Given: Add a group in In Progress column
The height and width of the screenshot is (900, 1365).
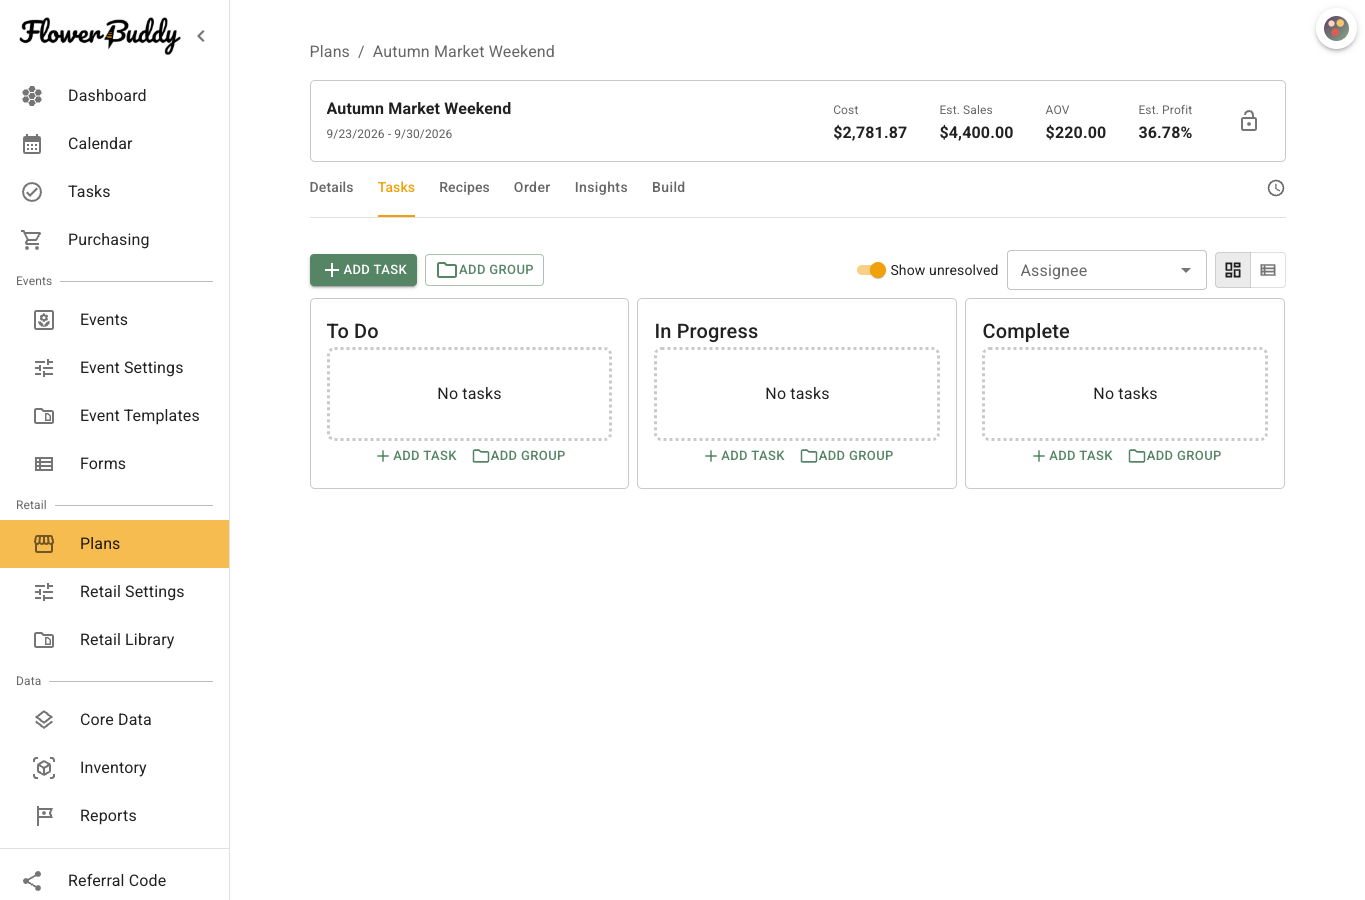Looking at the screenshot, I should pos(847,456).
